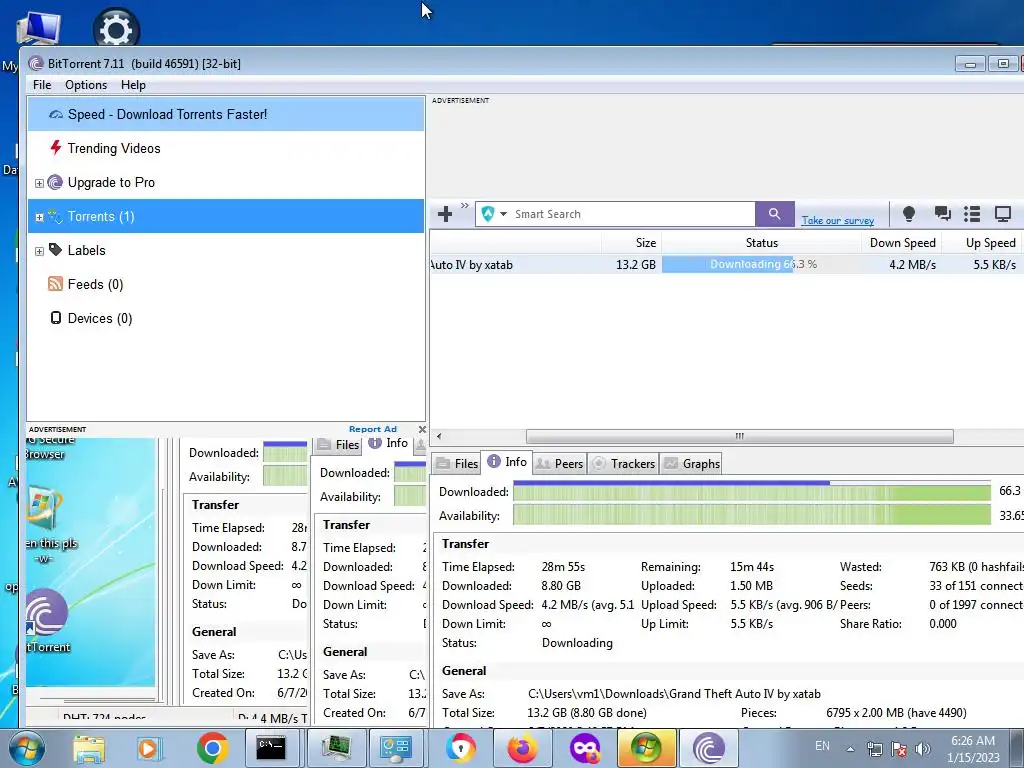Open the Windows Start button

25,748
